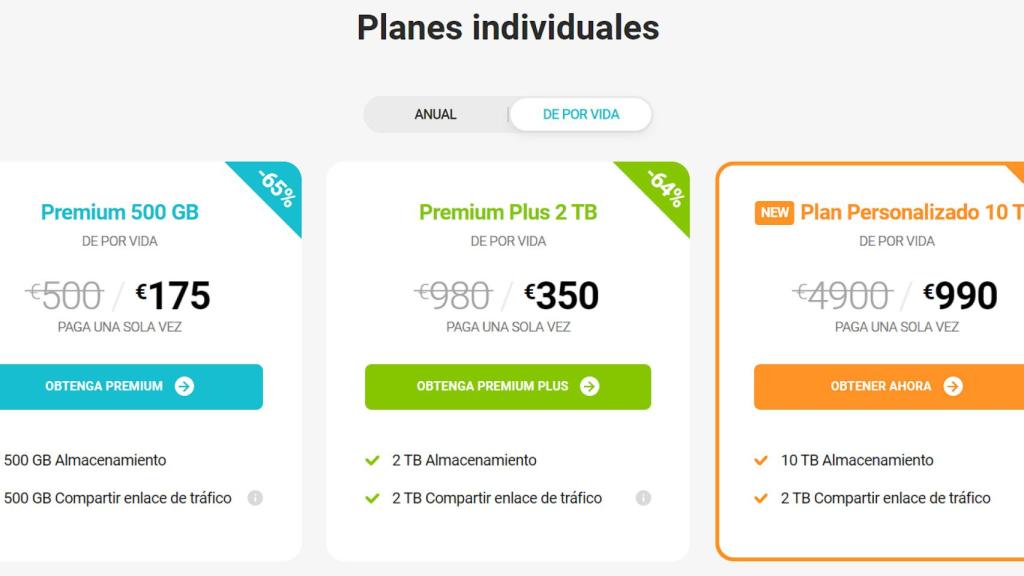
Task: Click the €175 lifetime price
Action: tap(173, 296)
